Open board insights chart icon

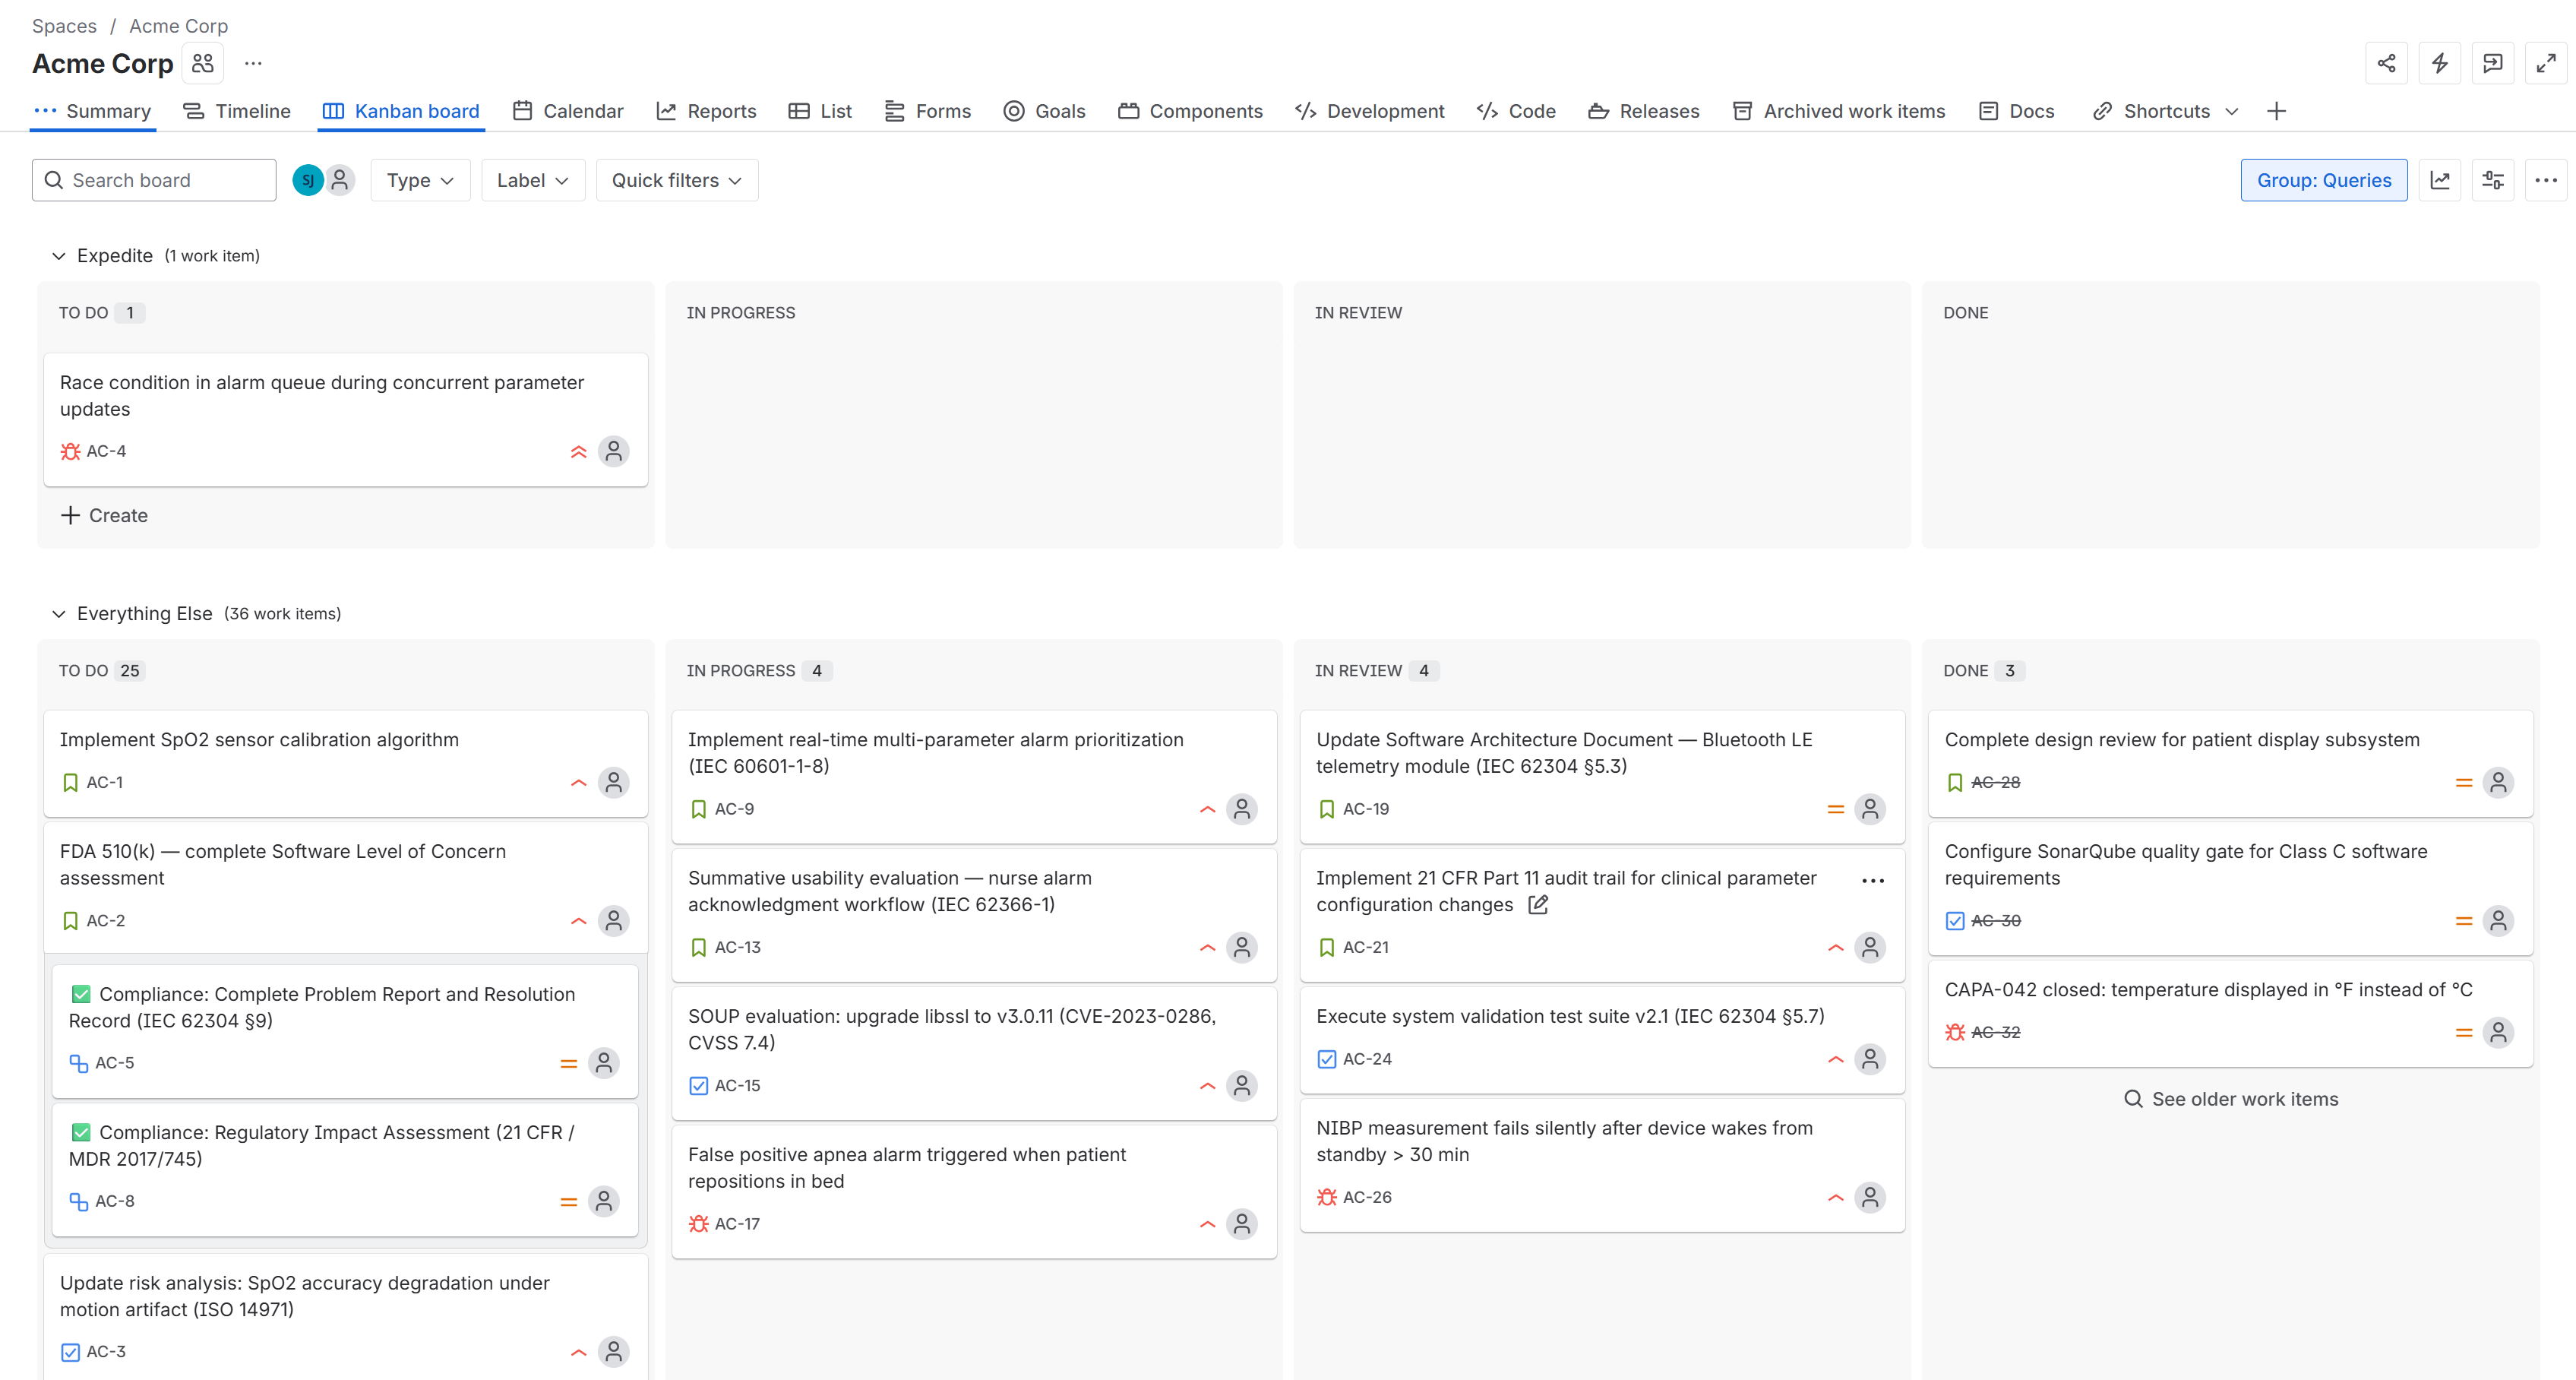(x=2439, y=180)
